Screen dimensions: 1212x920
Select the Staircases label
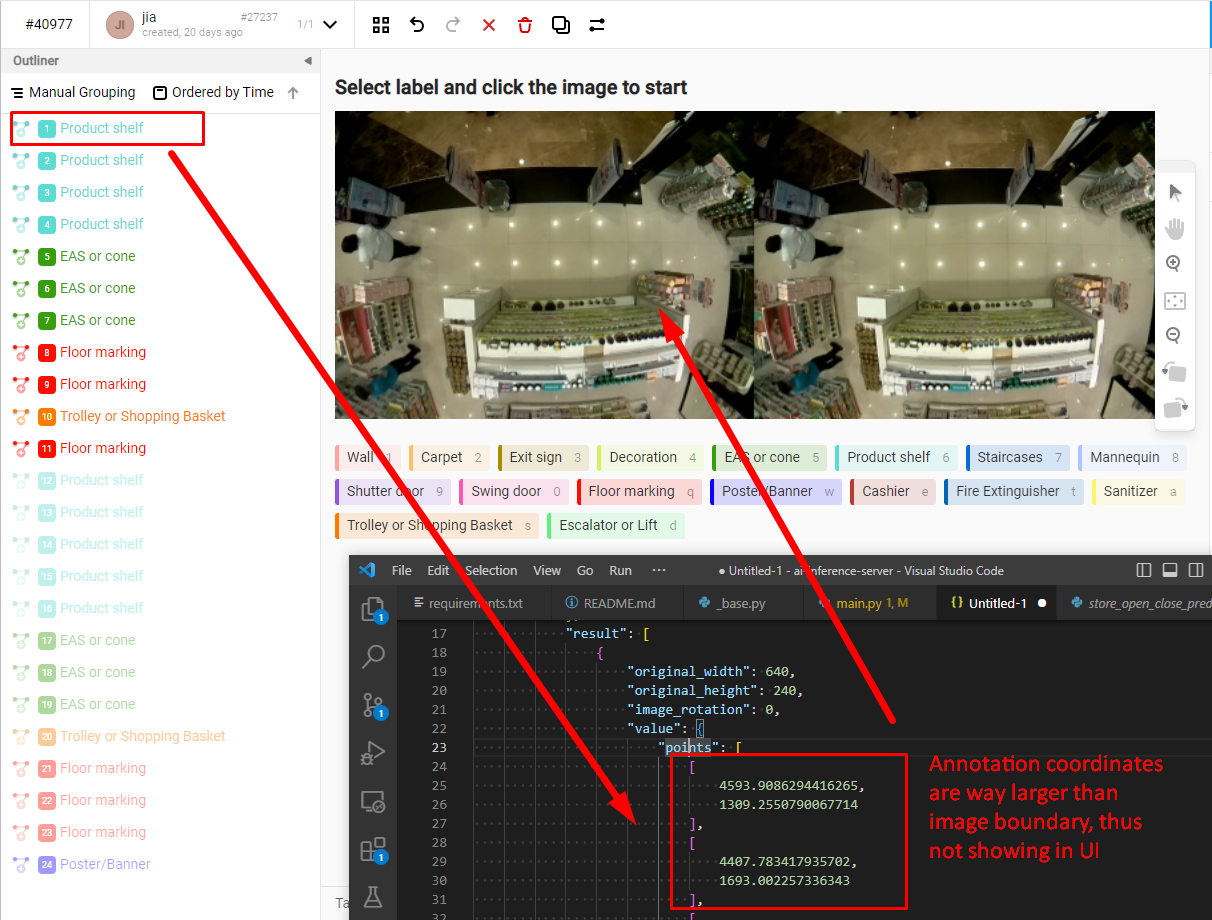point(1017,457)
